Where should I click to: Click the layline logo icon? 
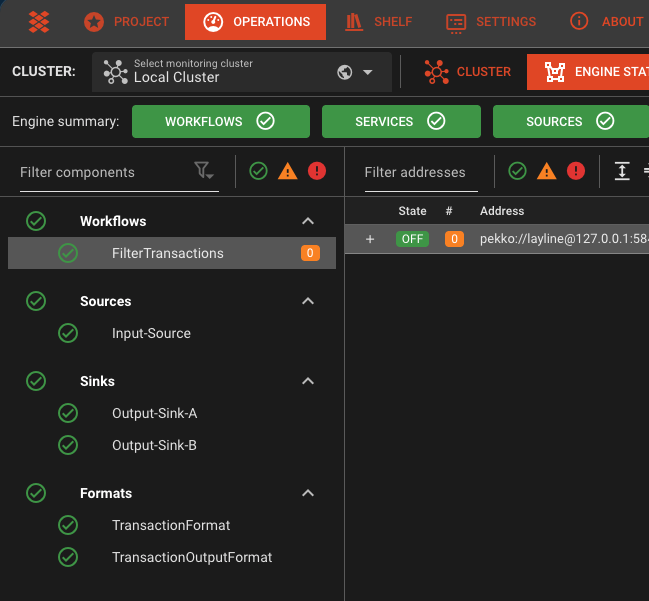39,21
